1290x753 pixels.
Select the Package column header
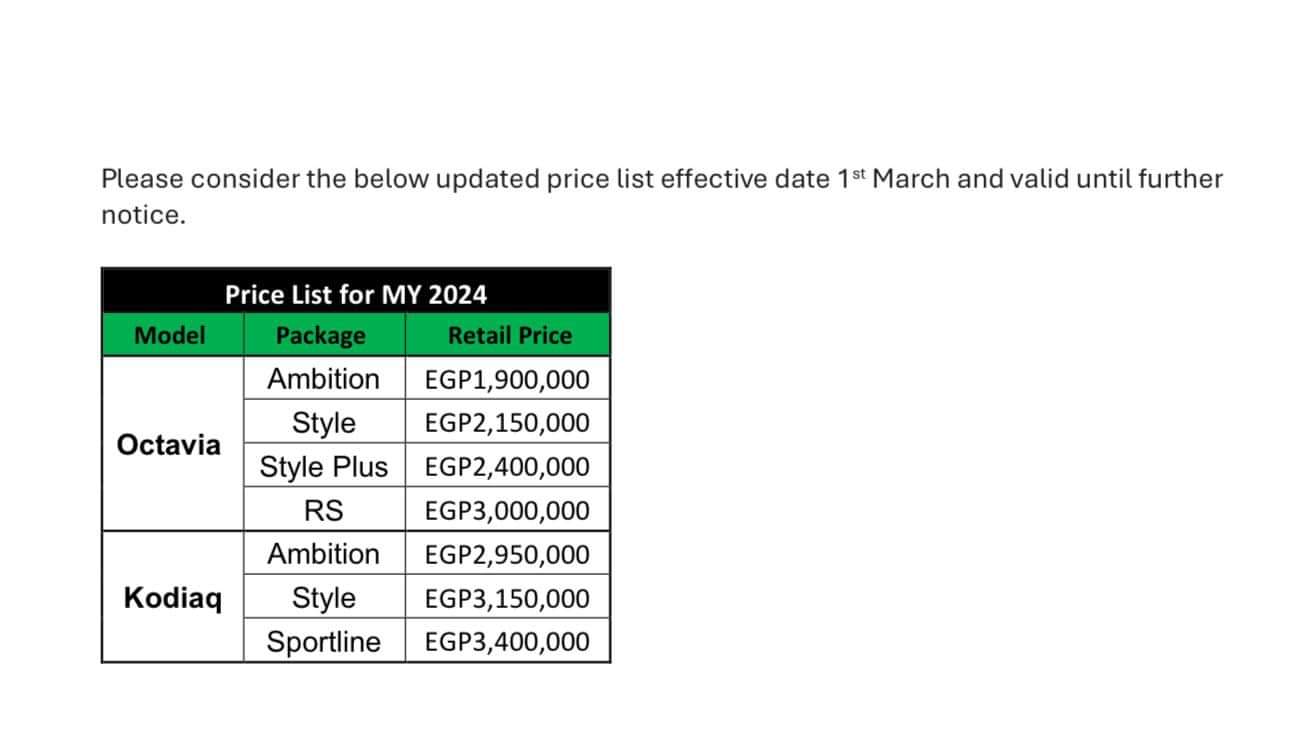(321, 336)
